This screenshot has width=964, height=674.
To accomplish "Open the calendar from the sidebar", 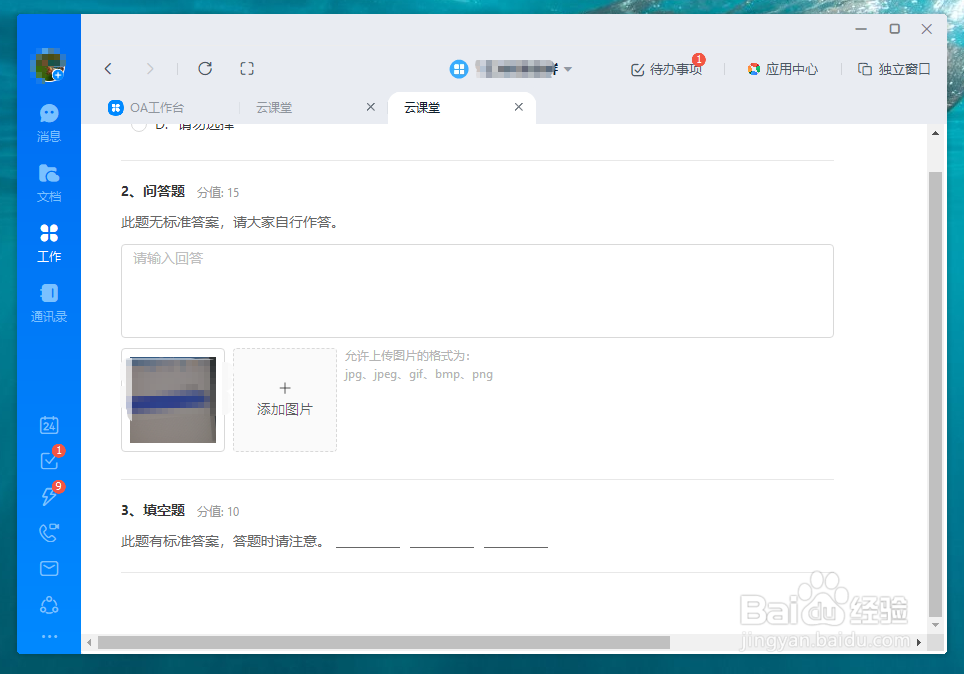I will [x=48, y=425].
